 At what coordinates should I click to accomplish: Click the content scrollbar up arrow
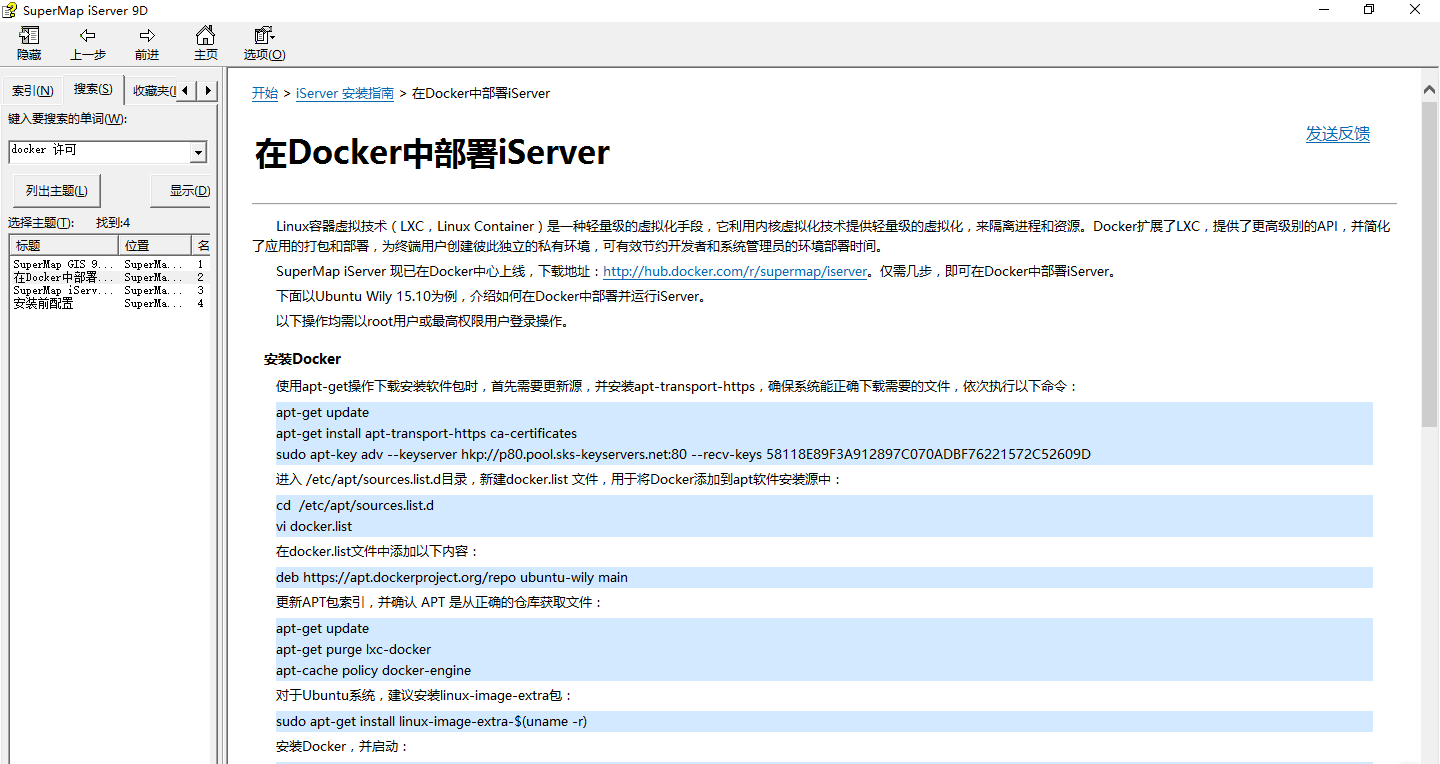tap(1430, 90)
